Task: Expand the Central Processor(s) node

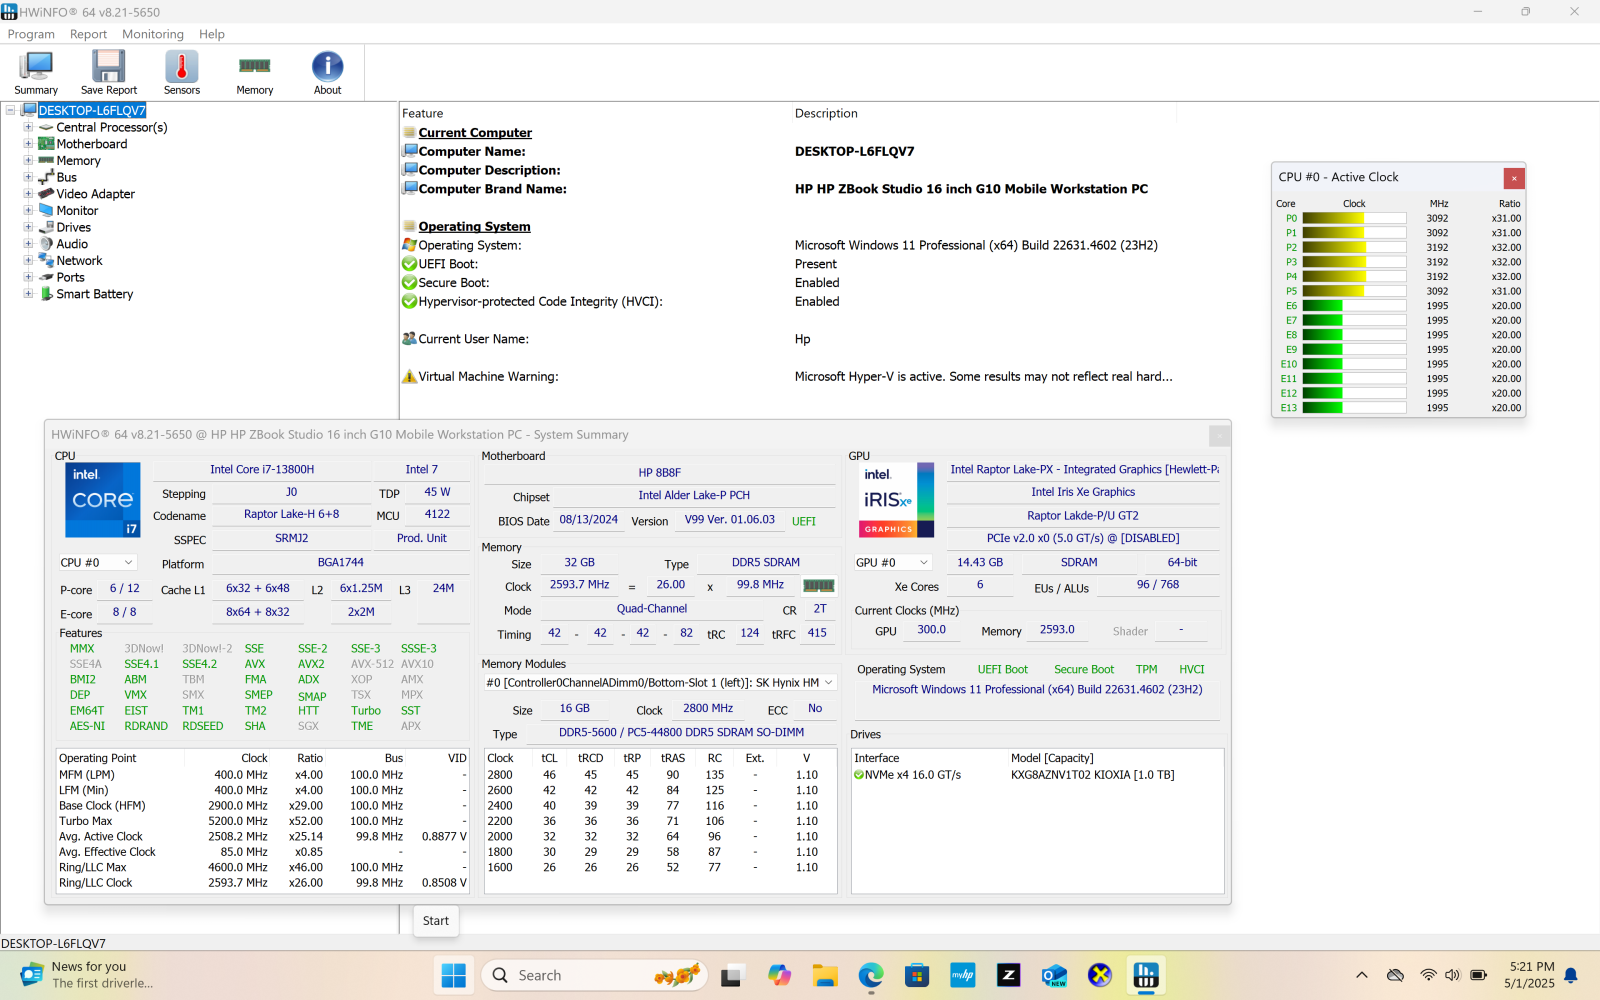Action: click(28, 127)
